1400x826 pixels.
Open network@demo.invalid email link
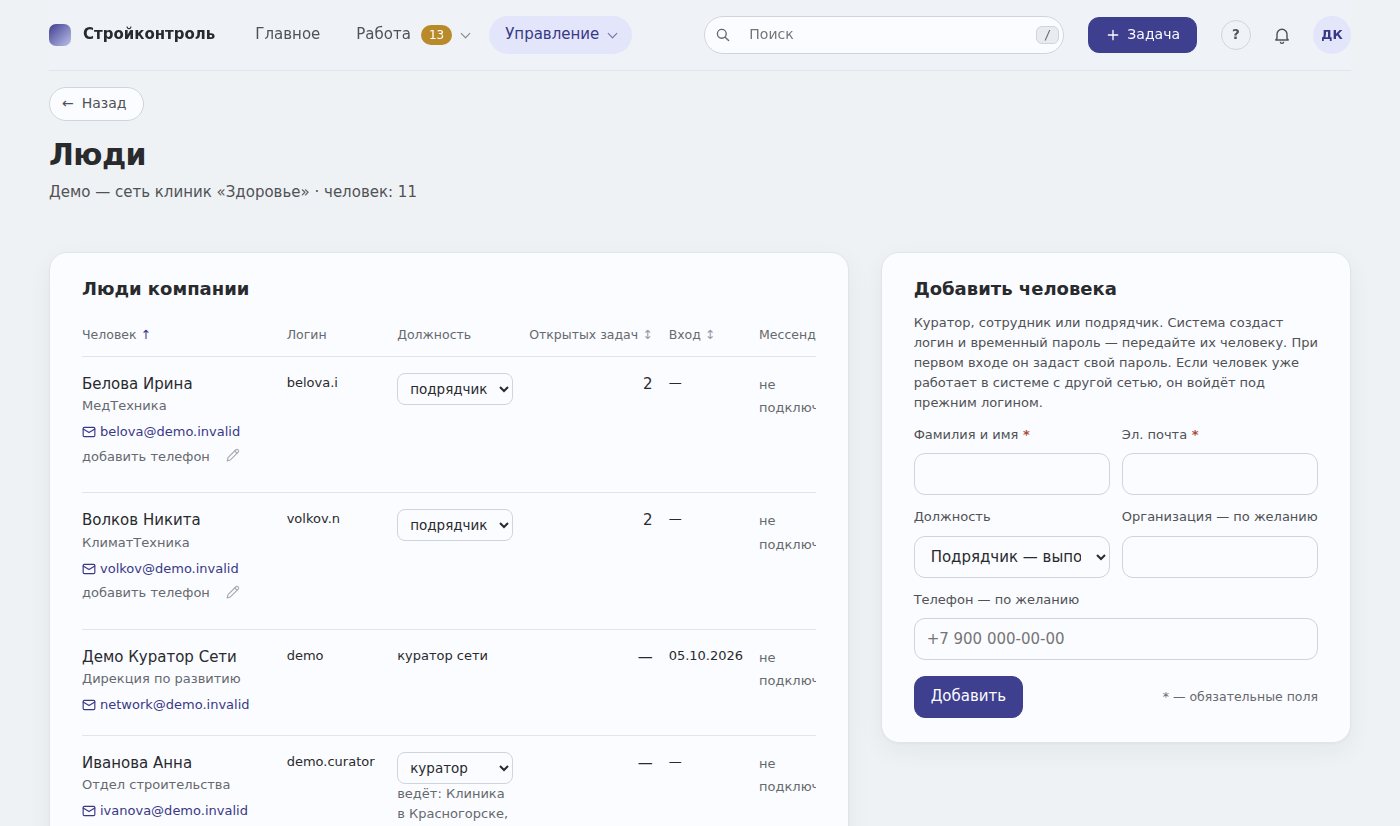(175, 705)
